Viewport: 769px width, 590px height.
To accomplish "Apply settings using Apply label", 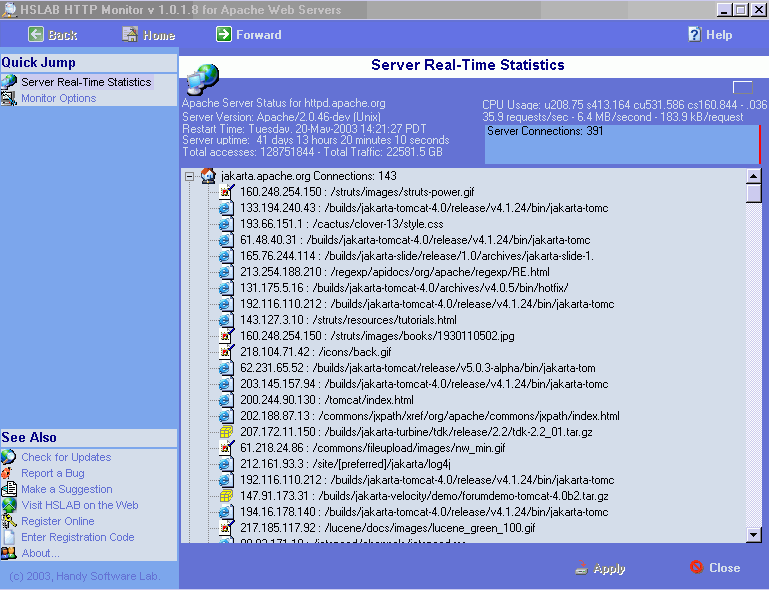I will click(609, 568).
